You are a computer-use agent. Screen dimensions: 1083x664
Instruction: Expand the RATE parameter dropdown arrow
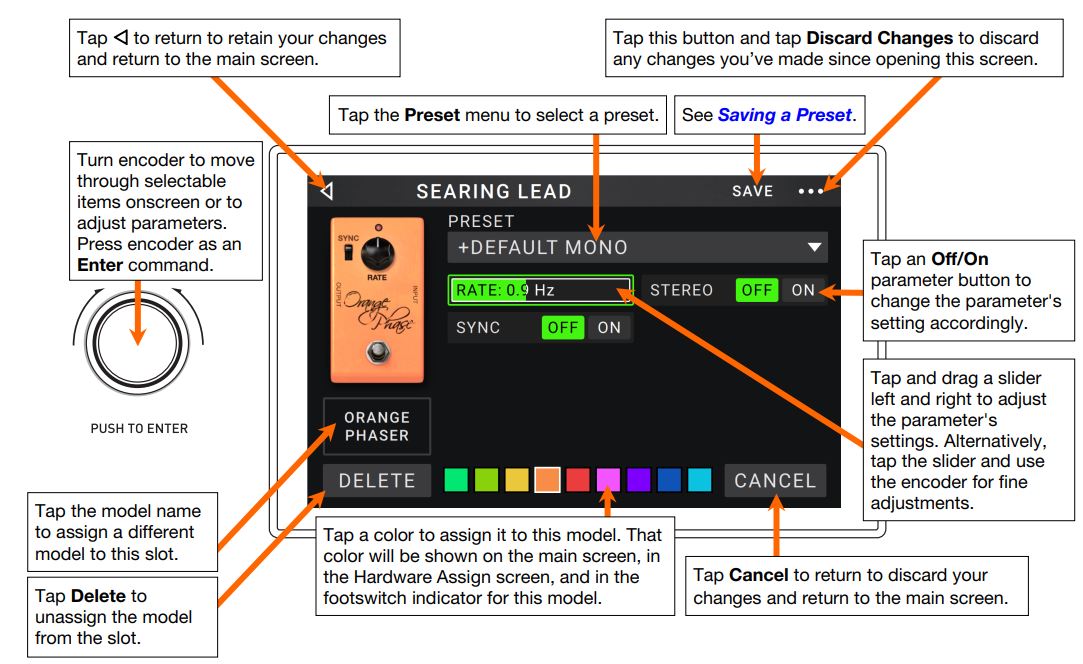tap(625, 290)
